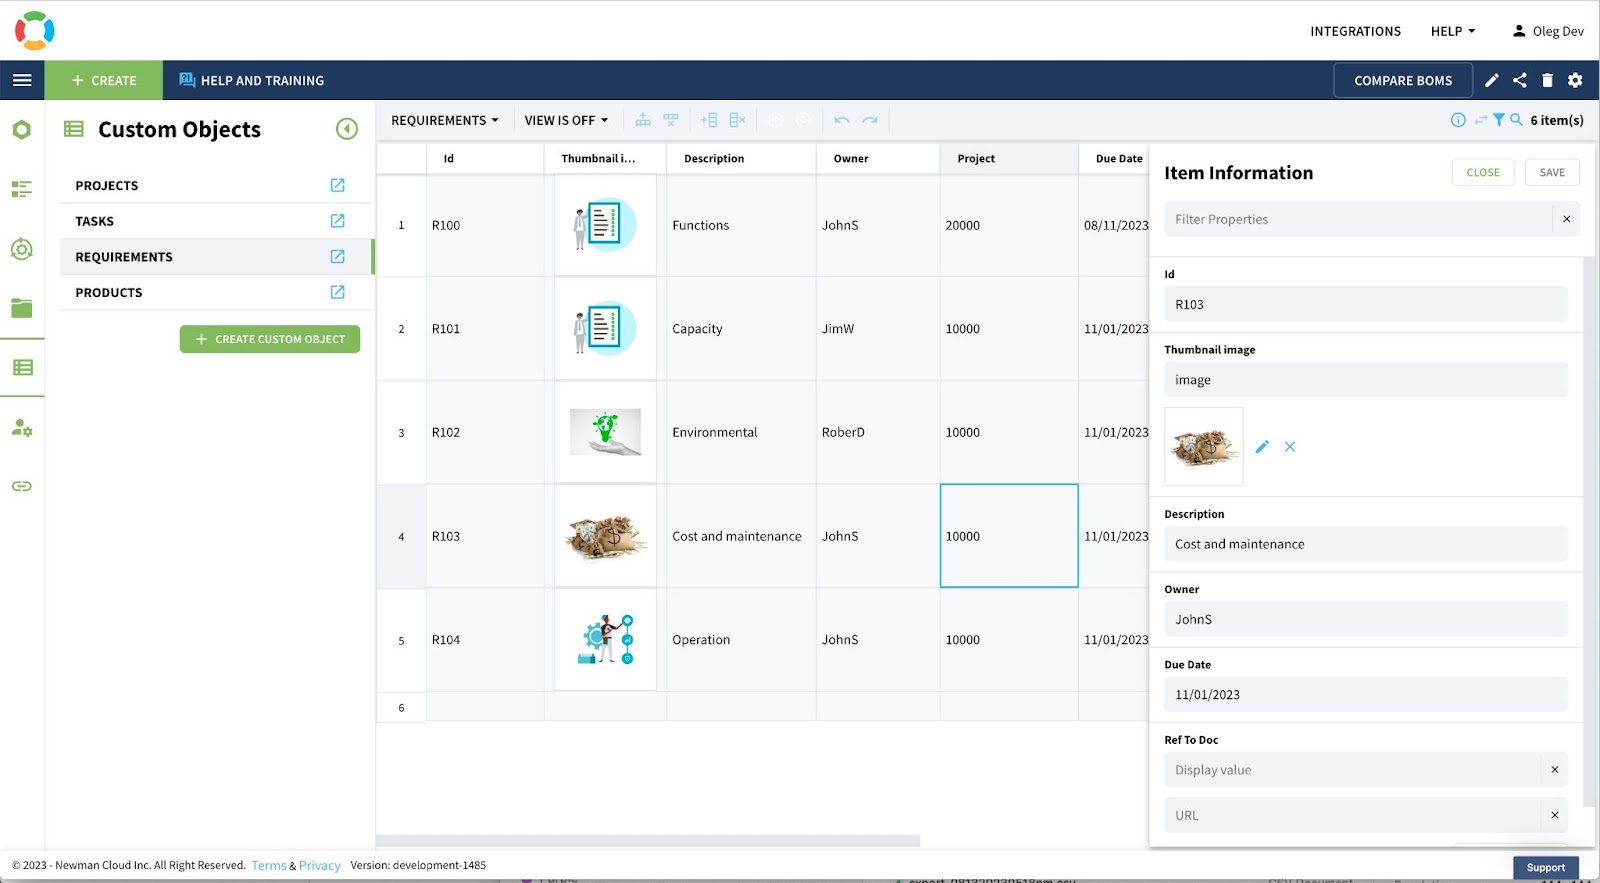Image resolution: width=1600 pixels, height=883 pixels.
Task: Select PRODUCTS in Custom Objects list
Action: click(x=109, y=292)
